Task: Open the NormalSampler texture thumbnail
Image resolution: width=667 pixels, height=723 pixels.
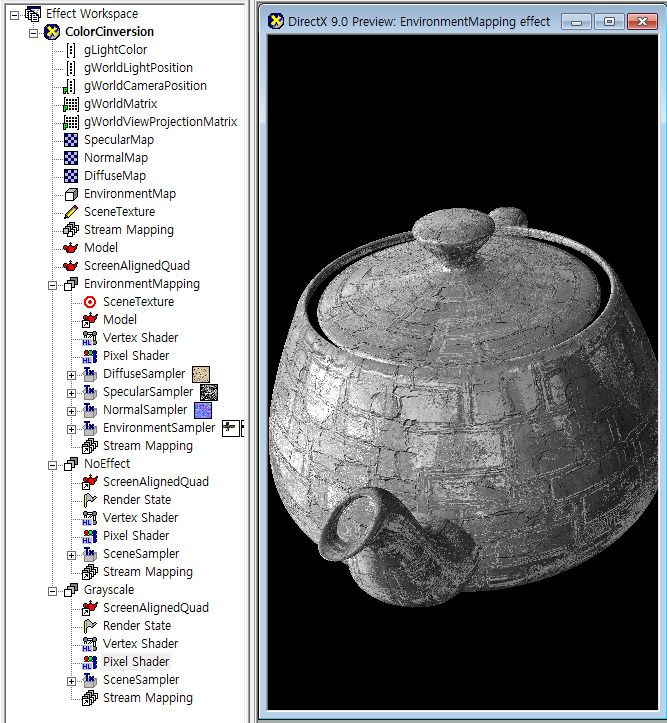Action: click(x=203, y=410)
